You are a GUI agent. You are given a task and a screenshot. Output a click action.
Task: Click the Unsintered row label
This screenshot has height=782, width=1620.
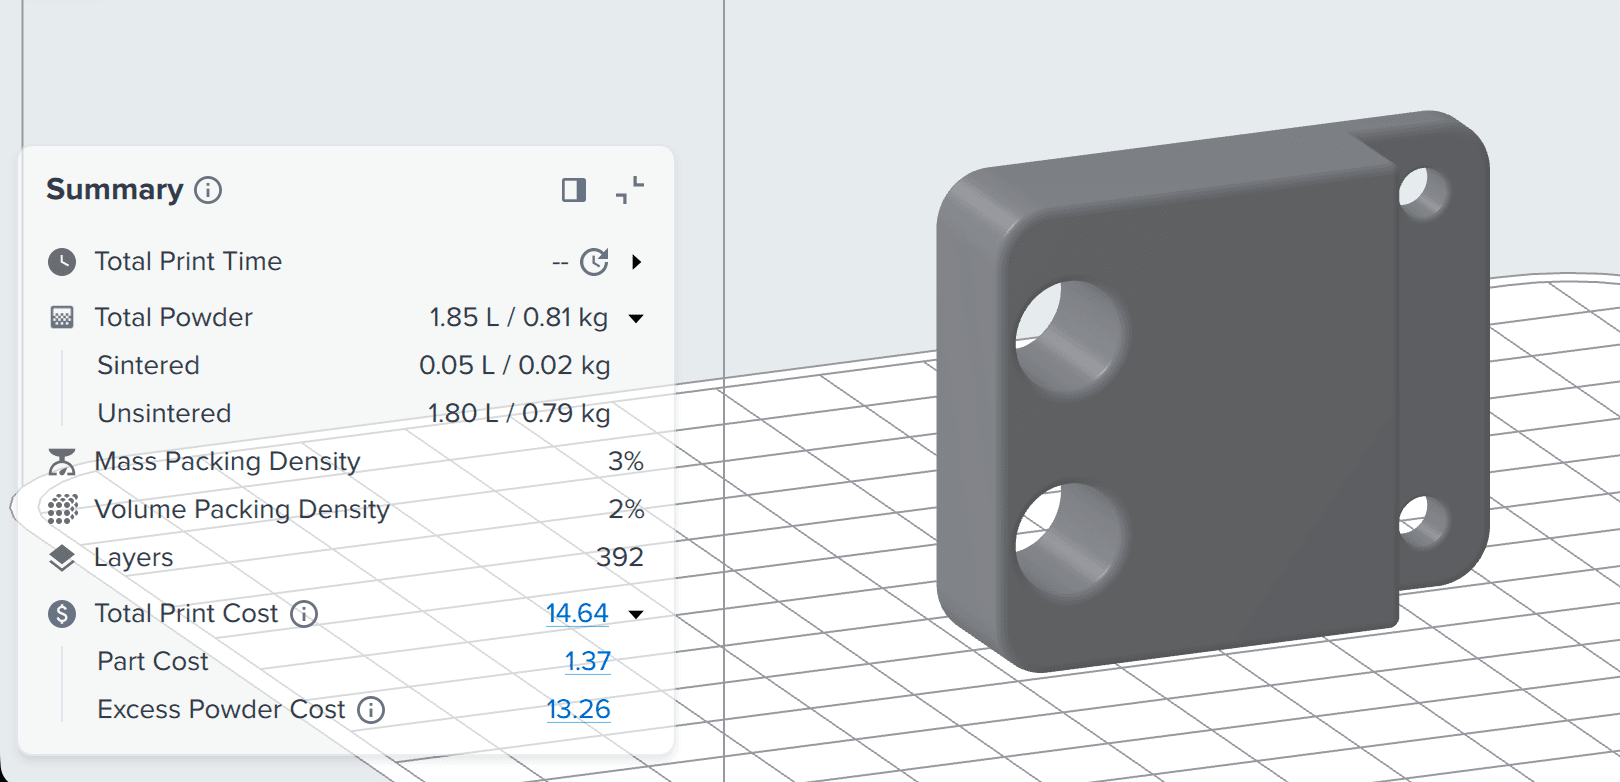click(164, 413)
